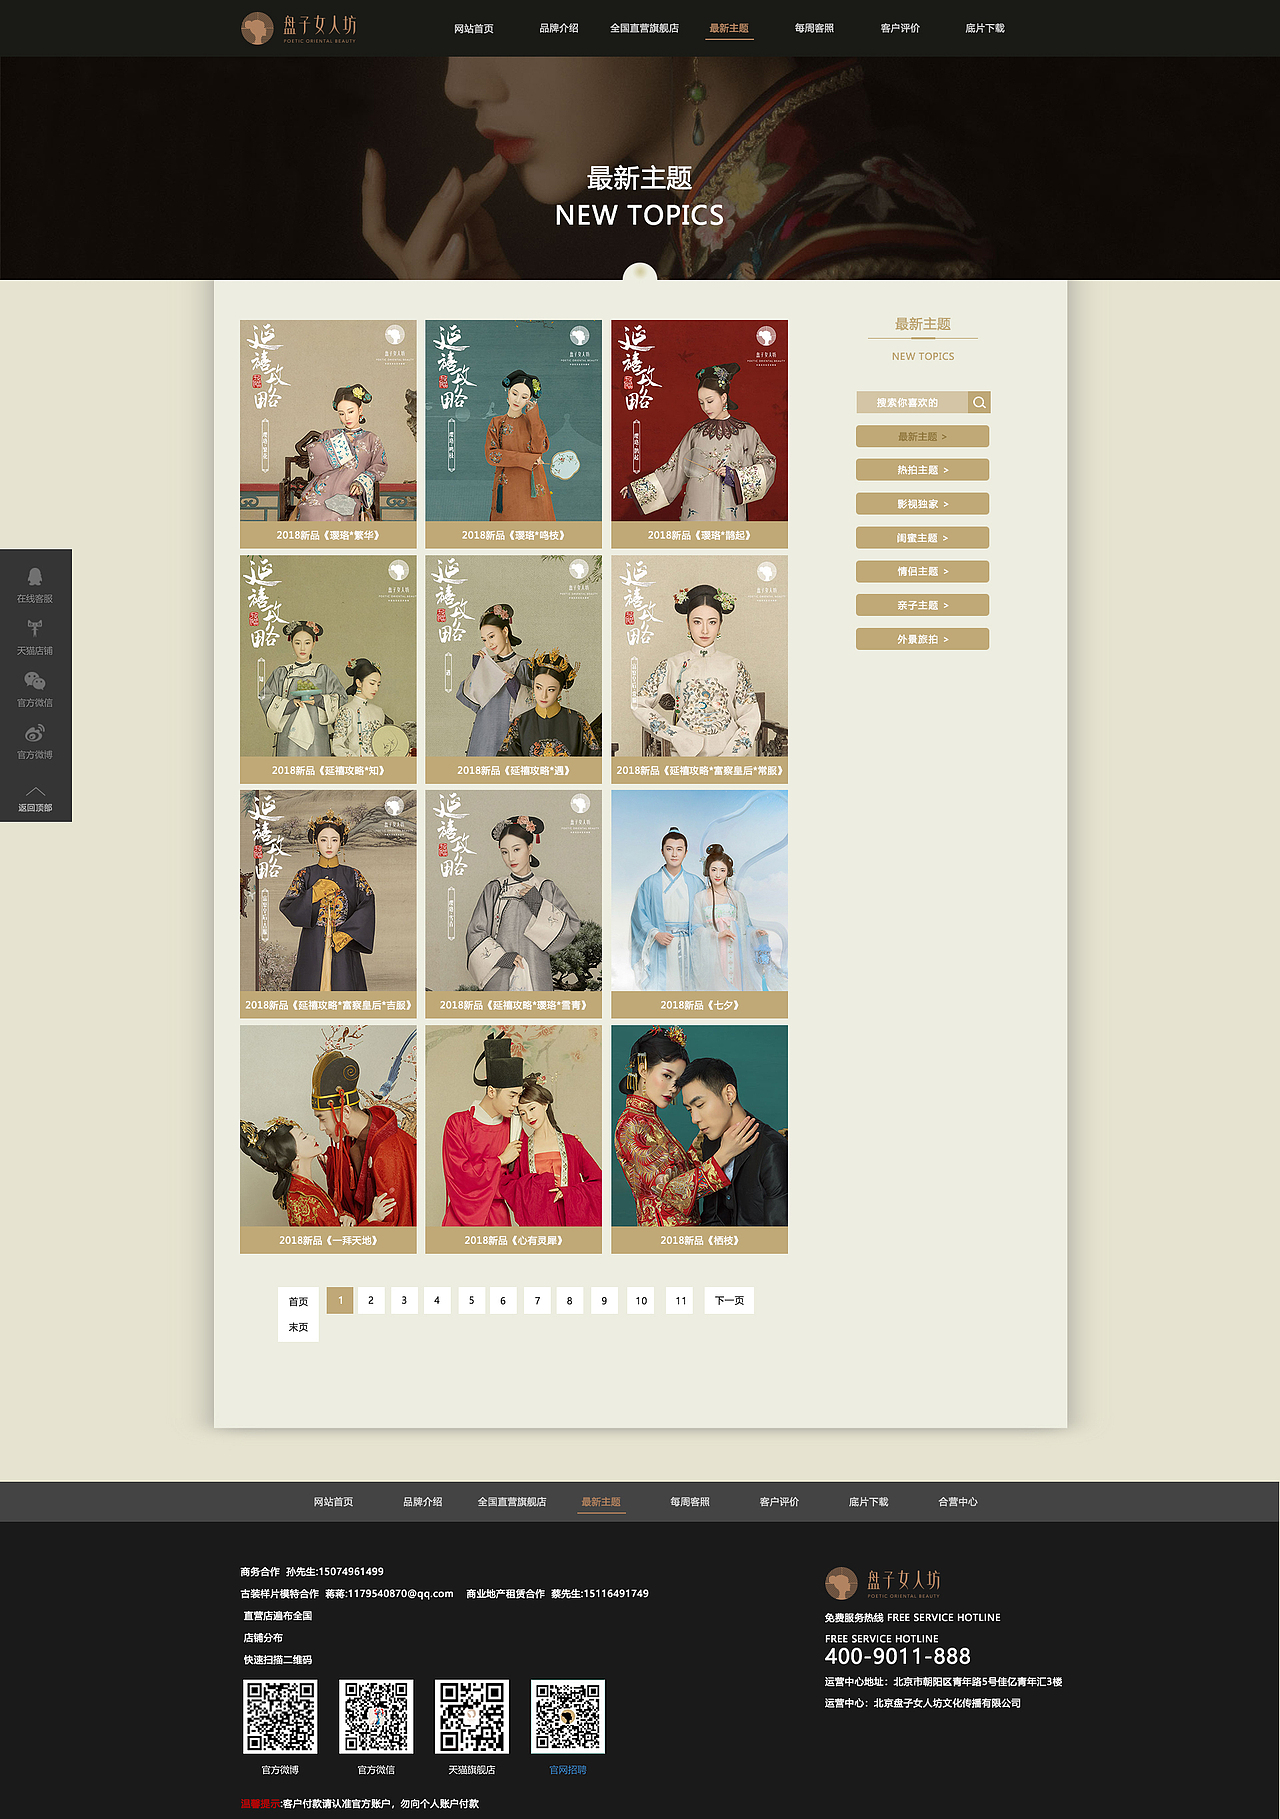Open 底片下载 in the top navigation
Viewport: 1280px width, 1819px height.
(x=985, y=28)
